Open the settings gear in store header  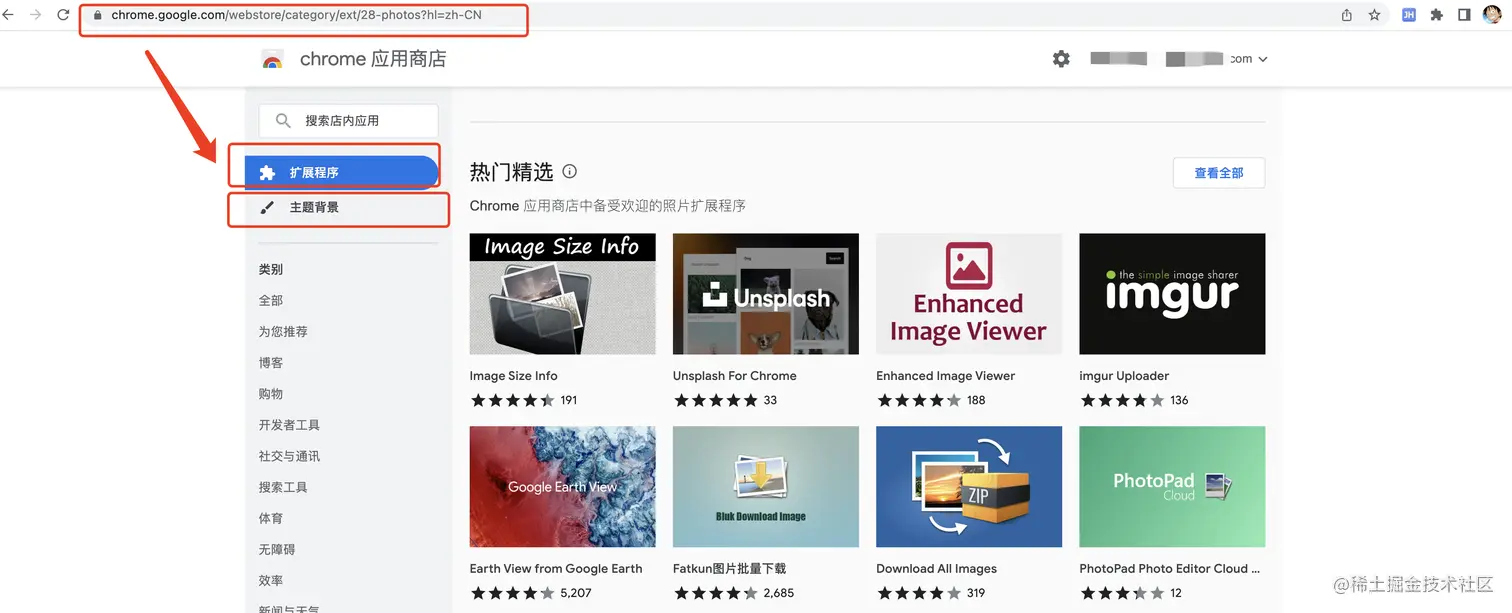(1061, 59)
